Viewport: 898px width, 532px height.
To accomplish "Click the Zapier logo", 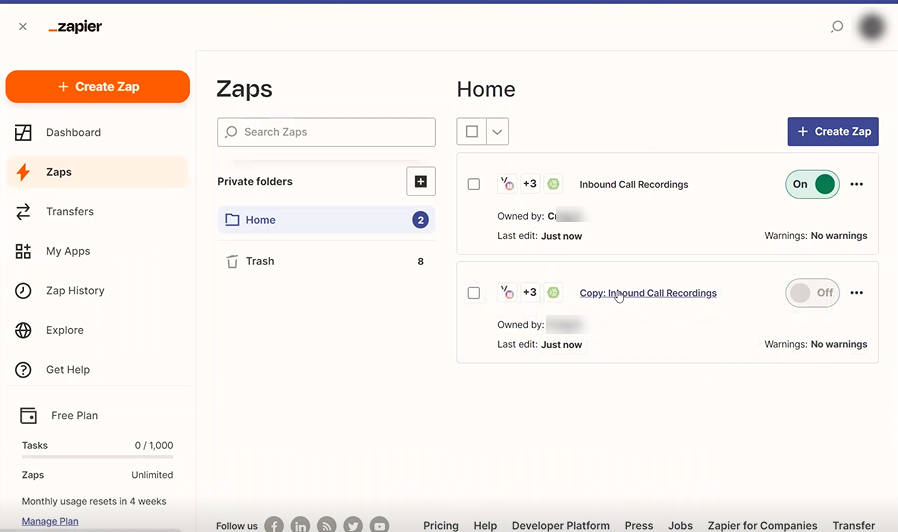I will click(x=75, y=26).
